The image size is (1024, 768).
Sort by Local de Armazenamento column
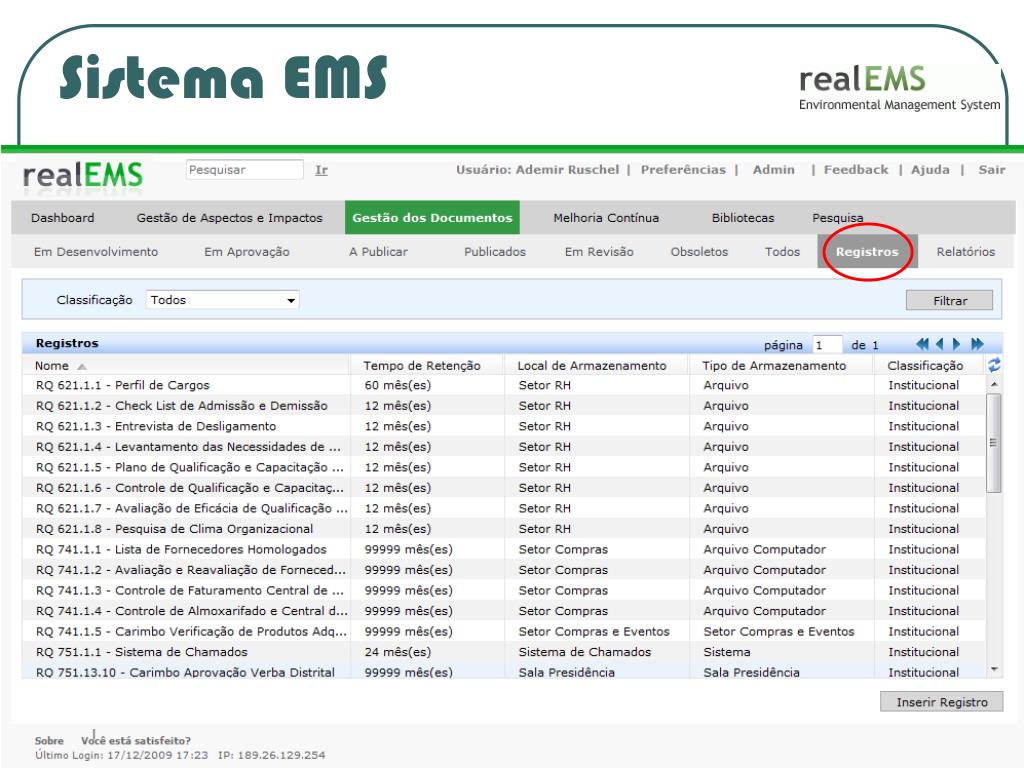coord(592,366)
